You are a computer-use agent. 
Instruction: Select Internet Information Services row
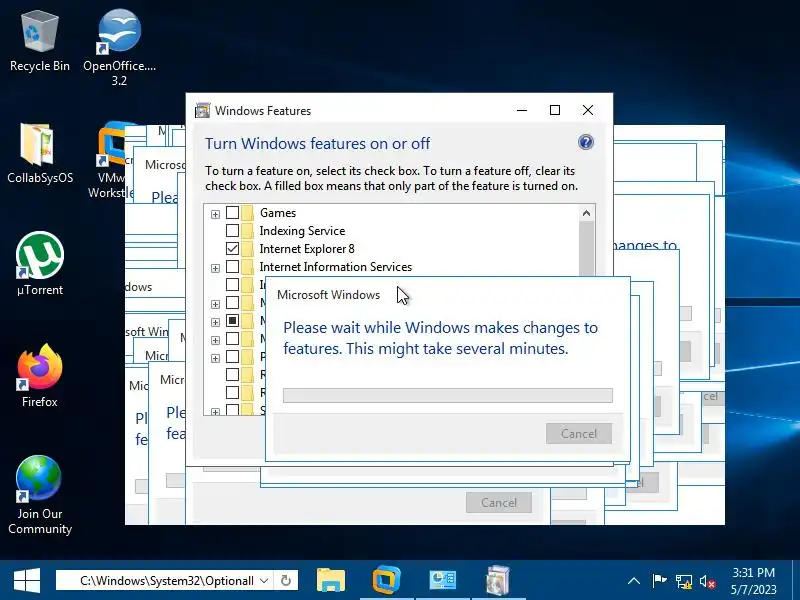[x=335, y=266]
